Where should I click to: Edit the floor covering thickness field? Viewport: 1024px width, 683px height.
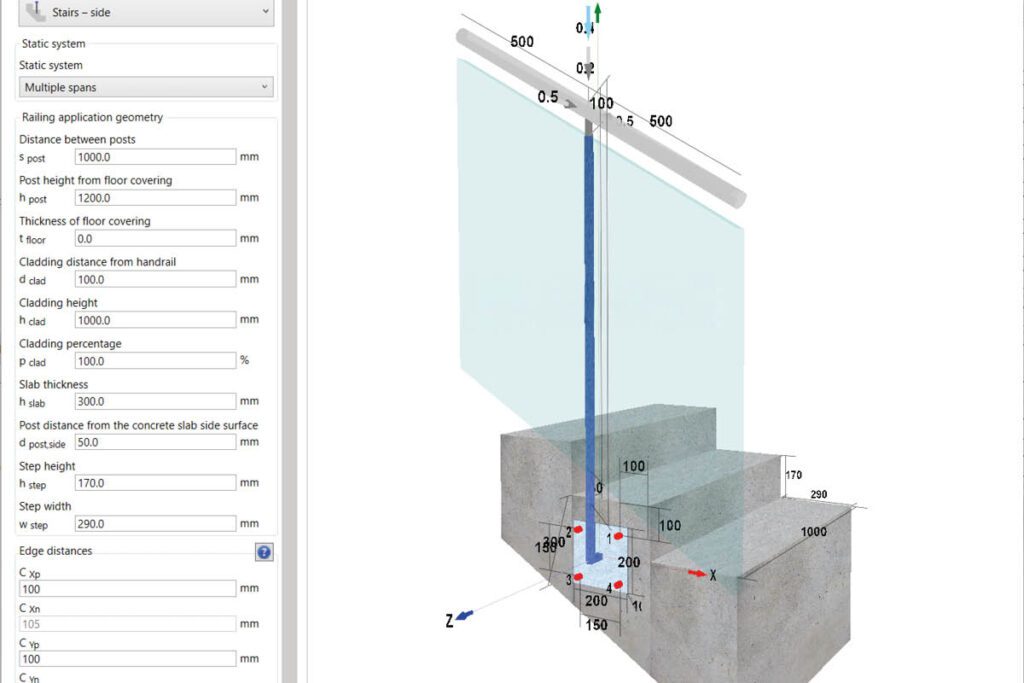pyautogui.click(x=155, y=238)
